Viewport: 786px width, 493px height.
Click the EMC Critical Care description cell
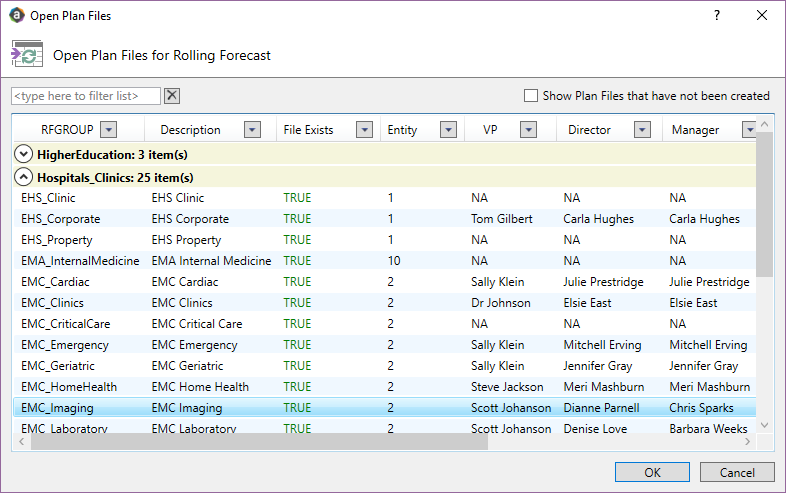[x=197, y=324]
